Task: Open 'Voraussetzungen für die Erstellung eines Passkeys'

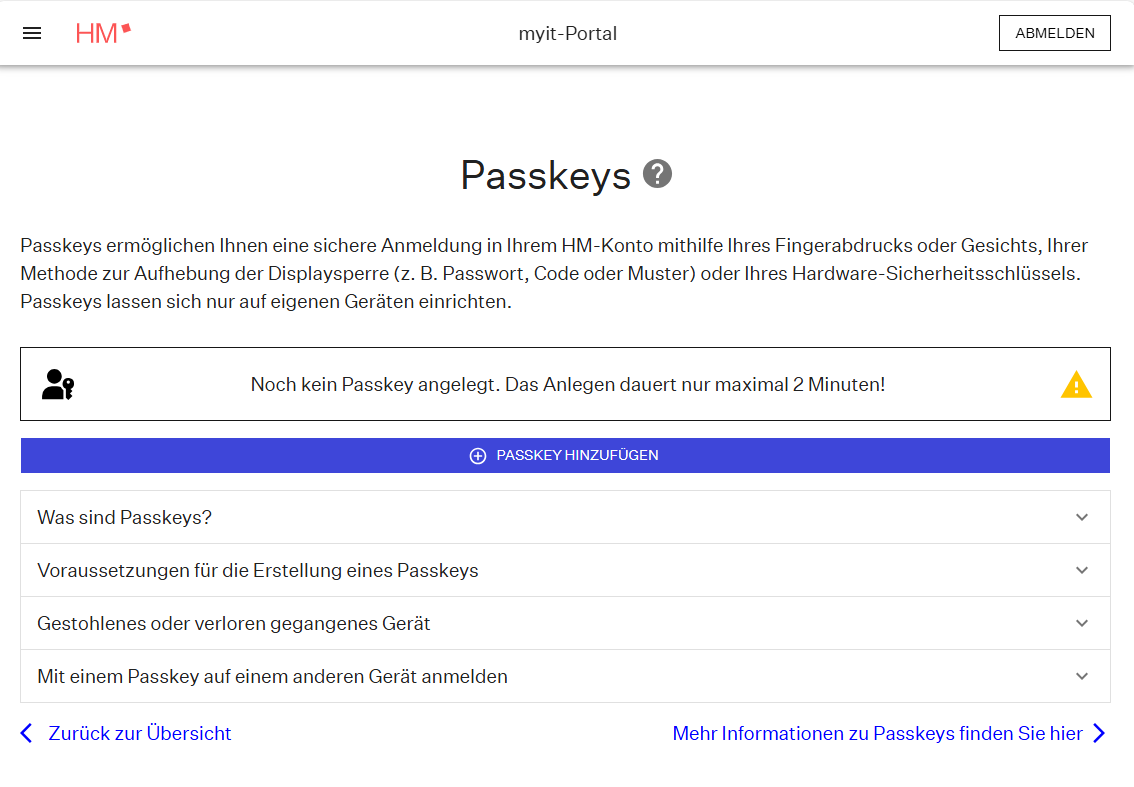Action: coord(258,571)
